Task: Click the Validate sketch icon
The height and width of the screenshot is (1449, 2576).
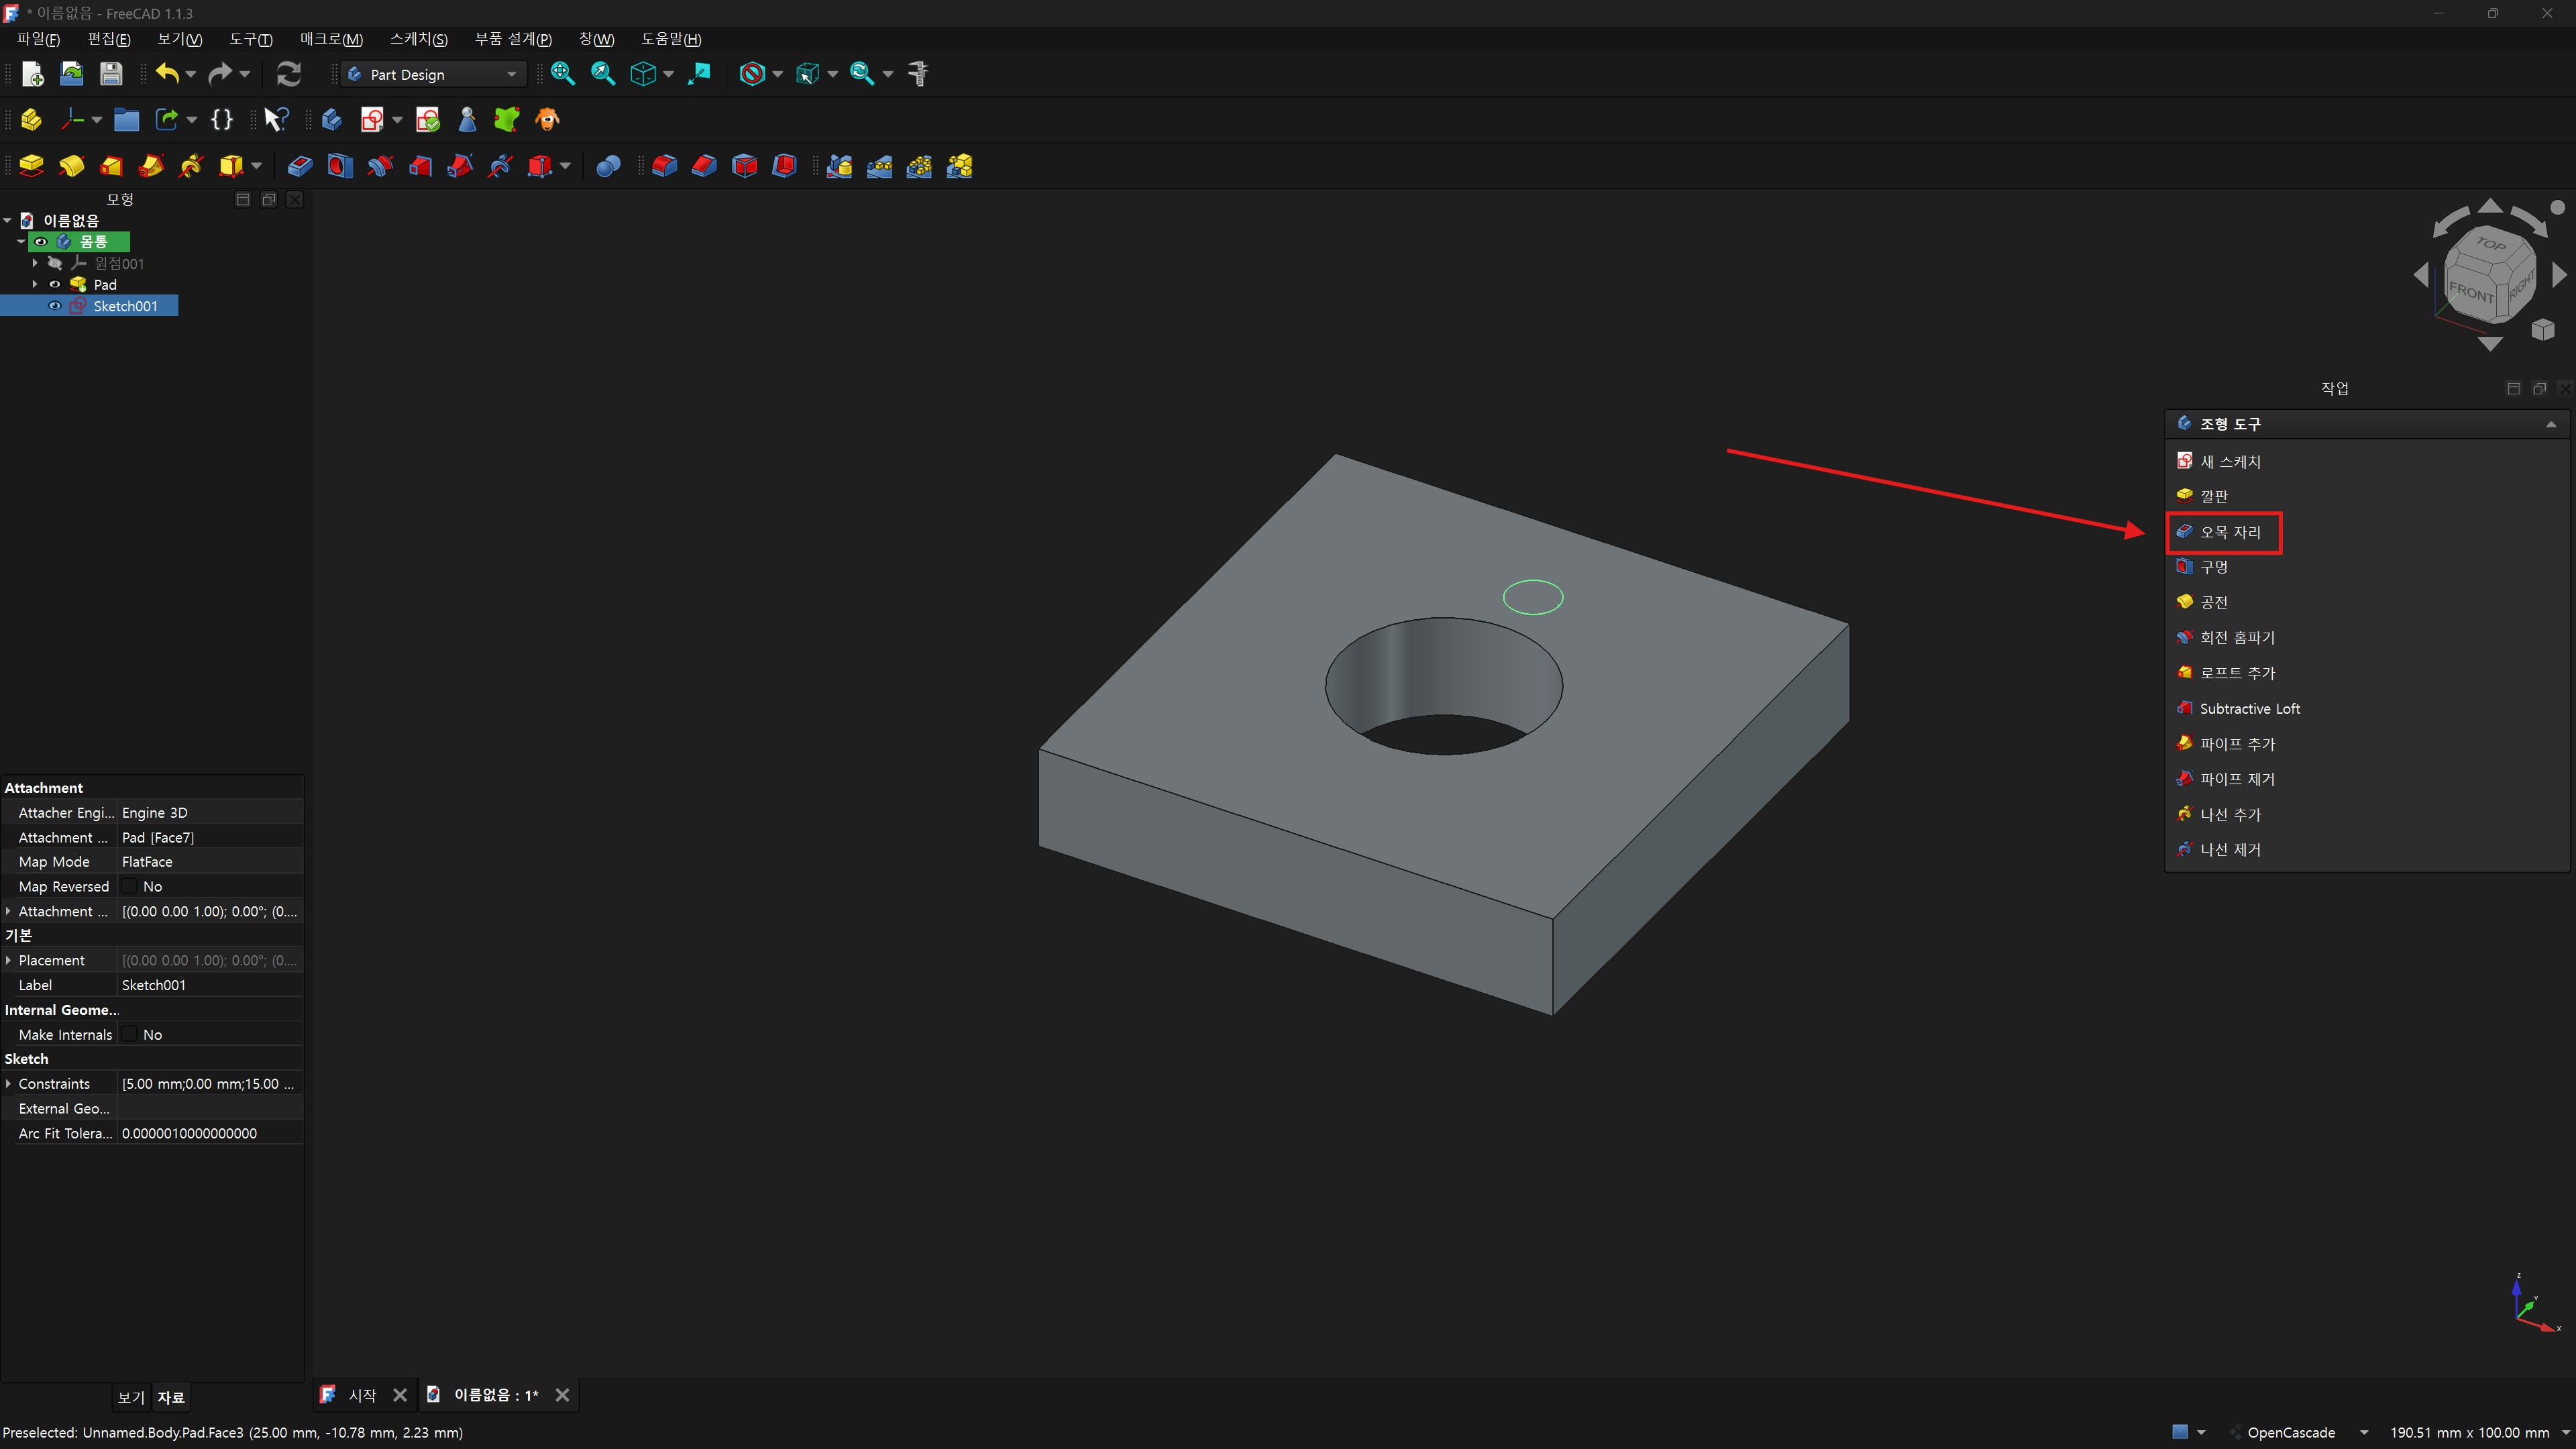Action: tap(428, 120)
